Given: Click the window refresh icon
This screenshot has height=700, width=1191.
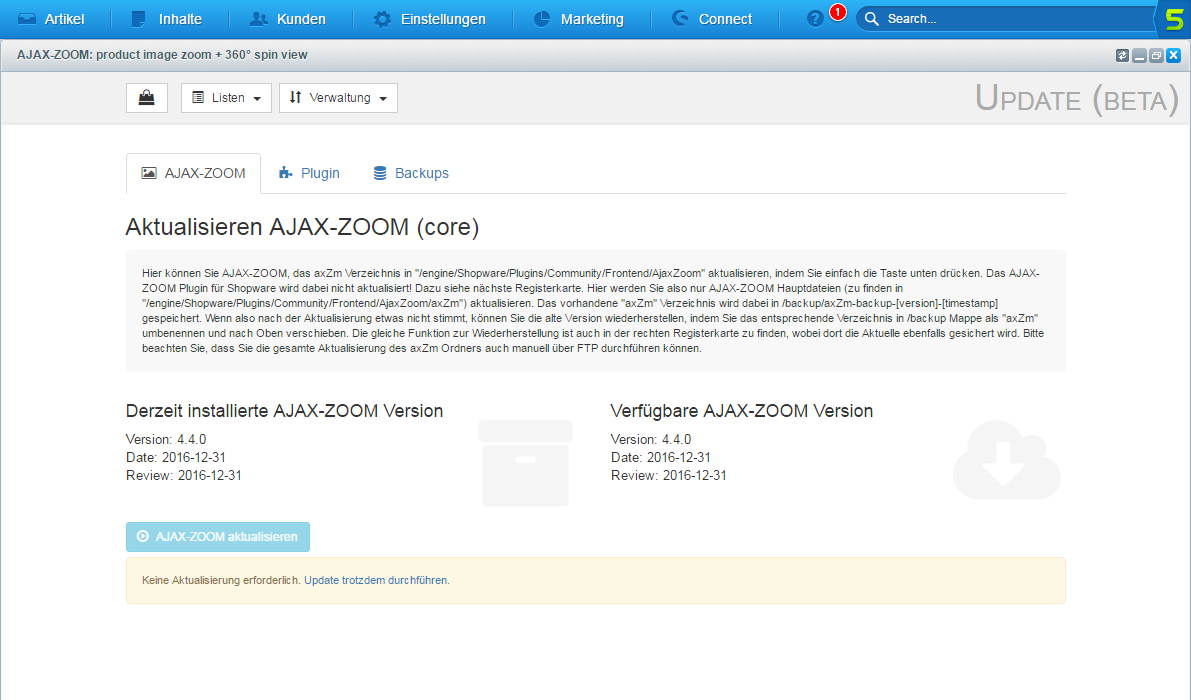Looking at the screenshot, I should pos(1122,55).
